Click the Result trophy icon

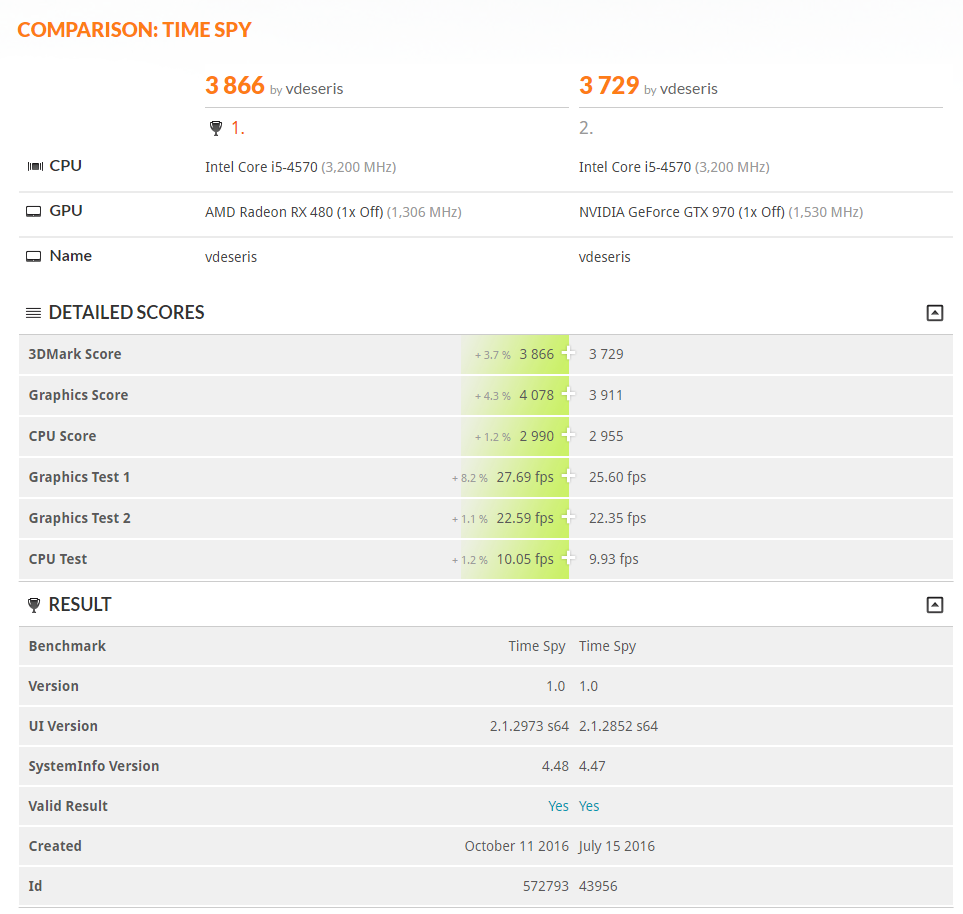[34, 605]
